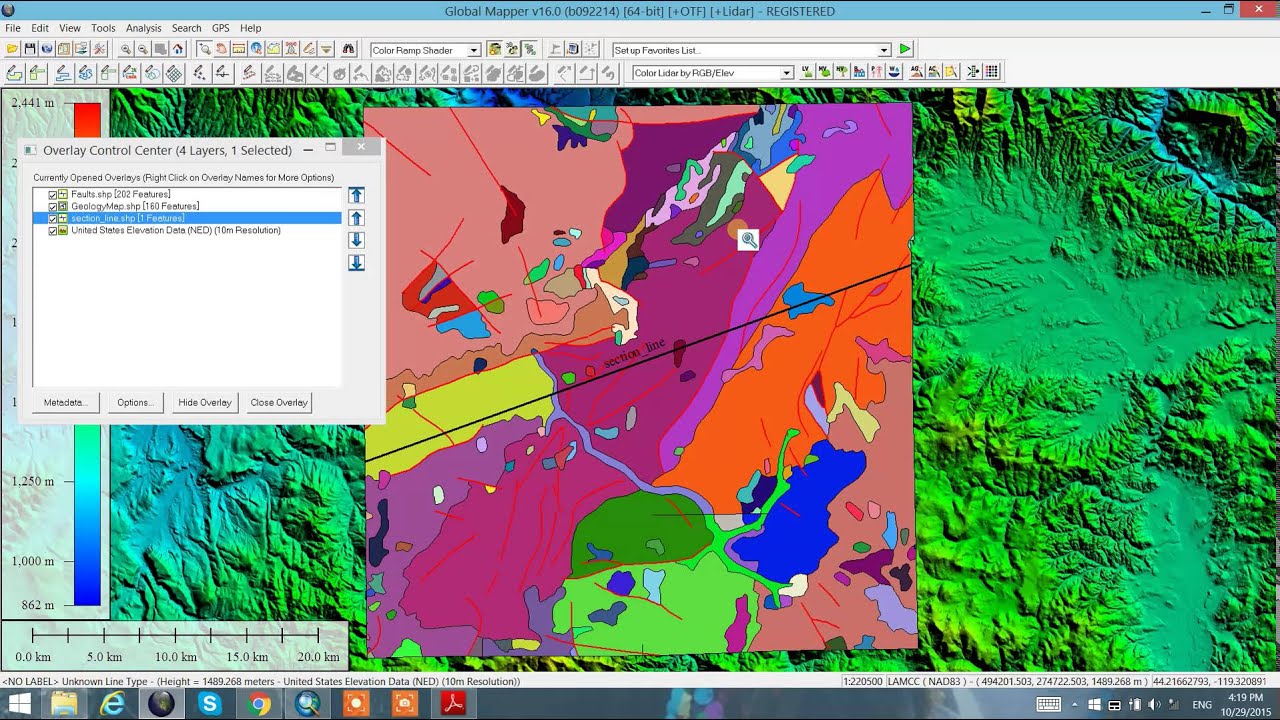Click the Save workspace floppy disk icon

pos(30,49)
